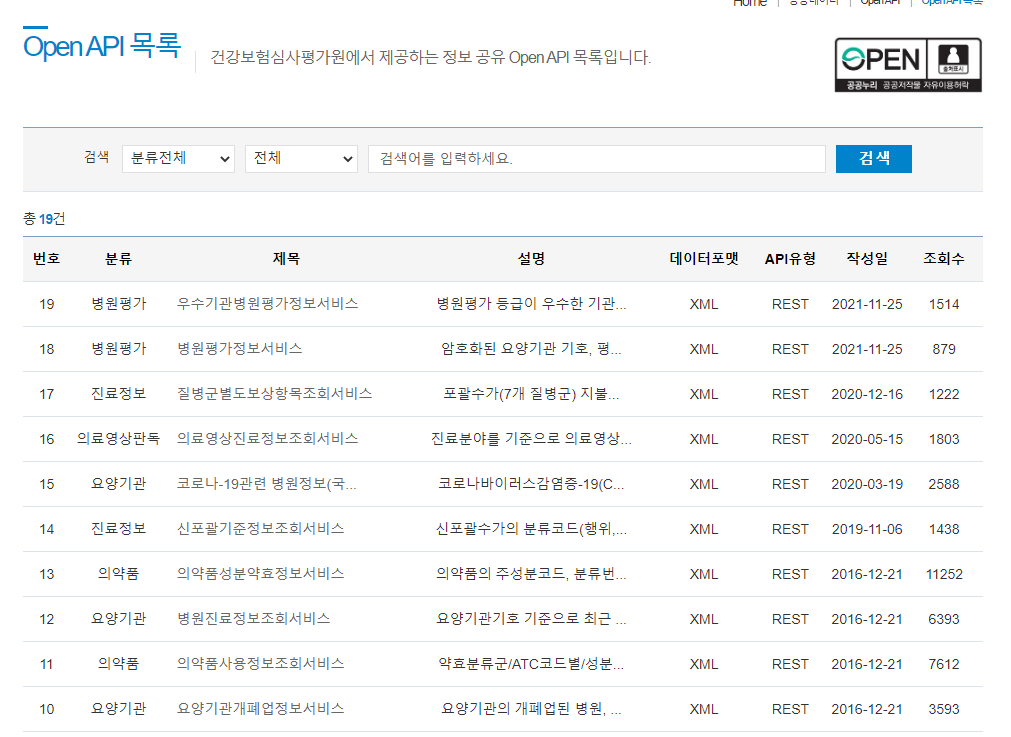Open the 전체 search scope dropdown

click(x=301, y=159)
